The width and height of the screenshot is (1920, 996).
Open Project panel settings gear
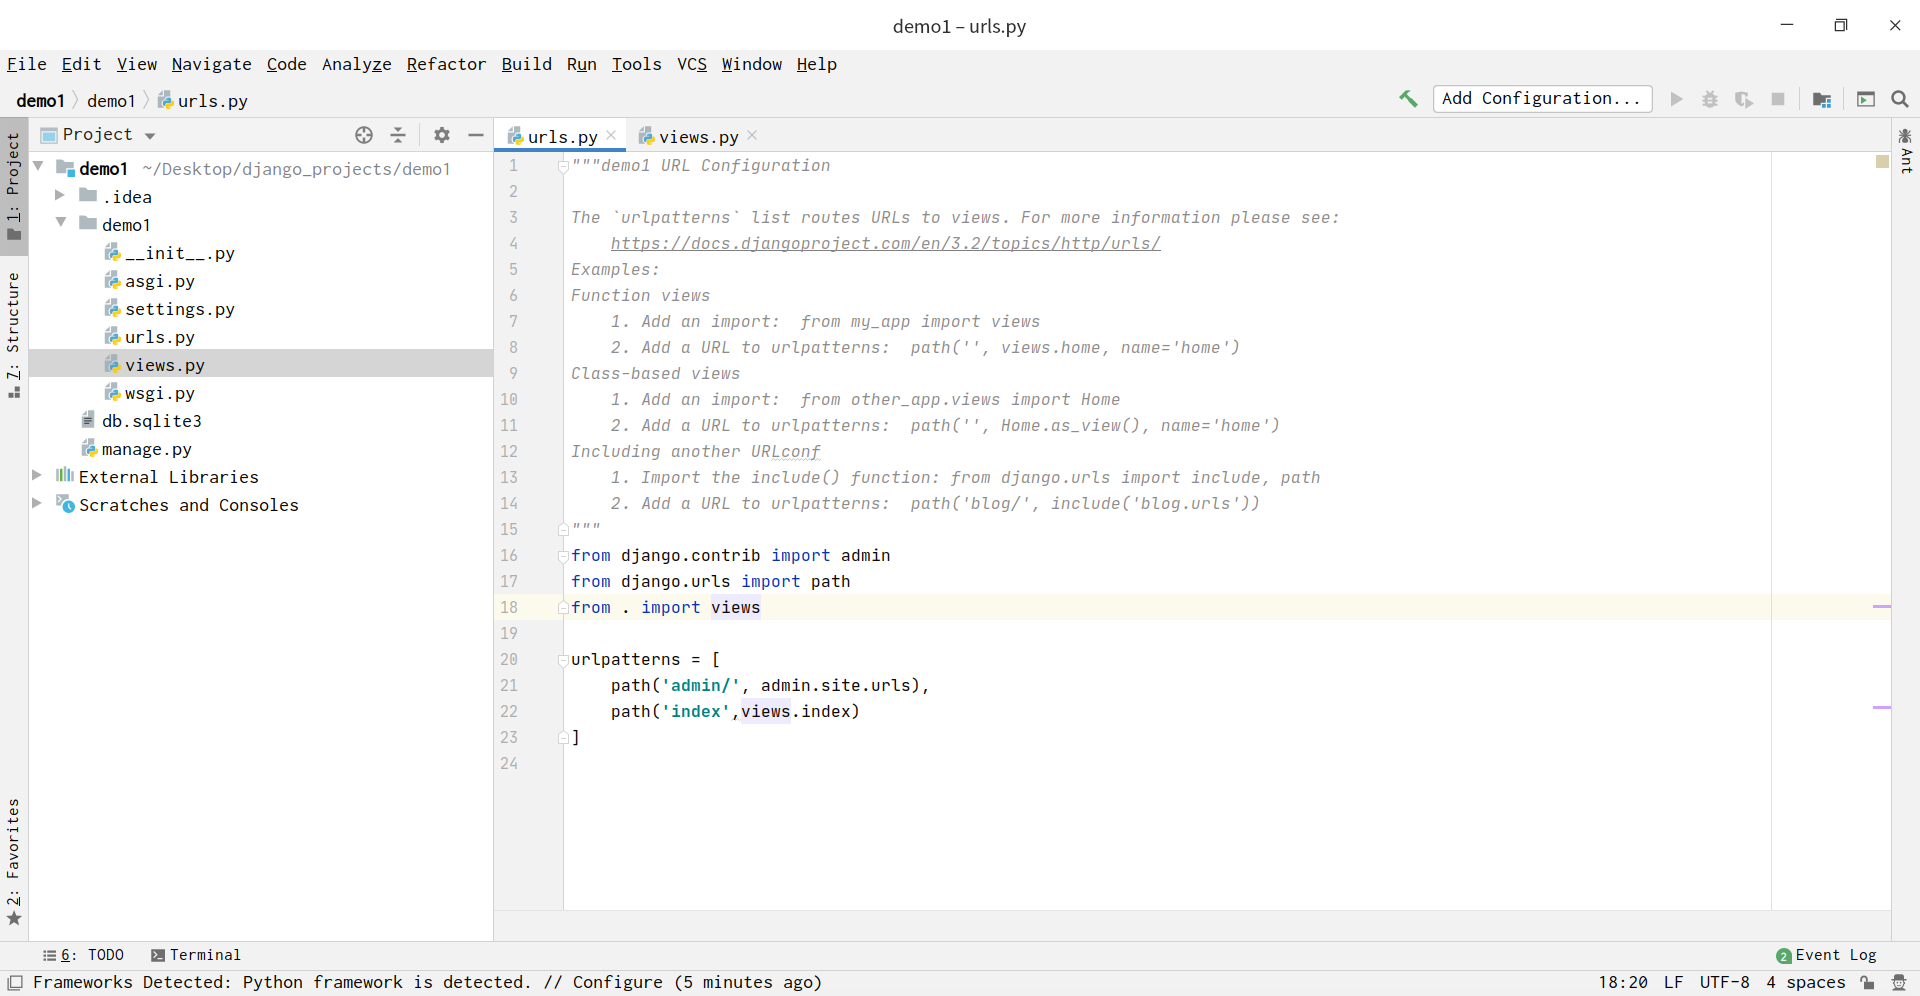pyautogui.click(x=441, y=135)
